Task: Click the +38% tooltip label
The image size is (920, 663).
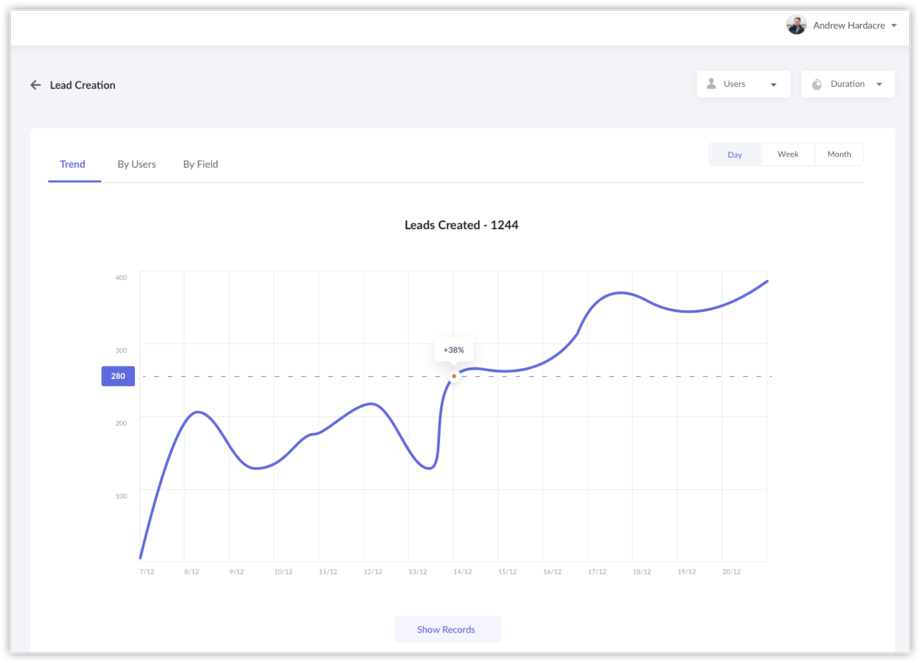Action: [454, 351]
